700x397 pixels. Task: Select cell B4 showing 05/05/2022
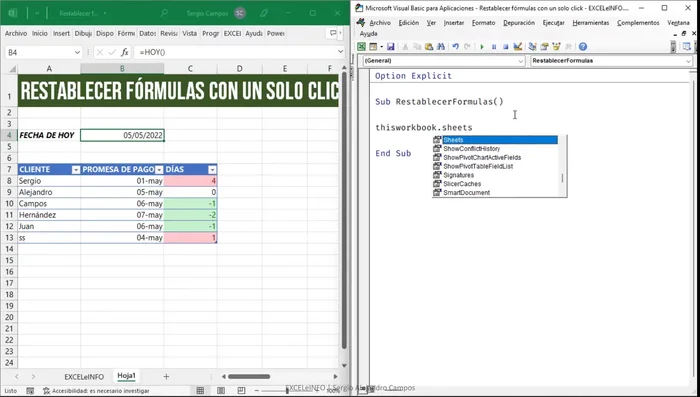point(122,135)
